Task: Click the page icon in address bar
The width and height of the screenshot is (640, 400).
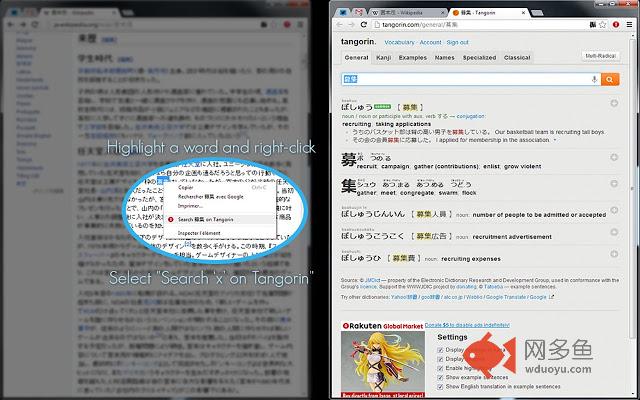Action: tap(377, 25)
